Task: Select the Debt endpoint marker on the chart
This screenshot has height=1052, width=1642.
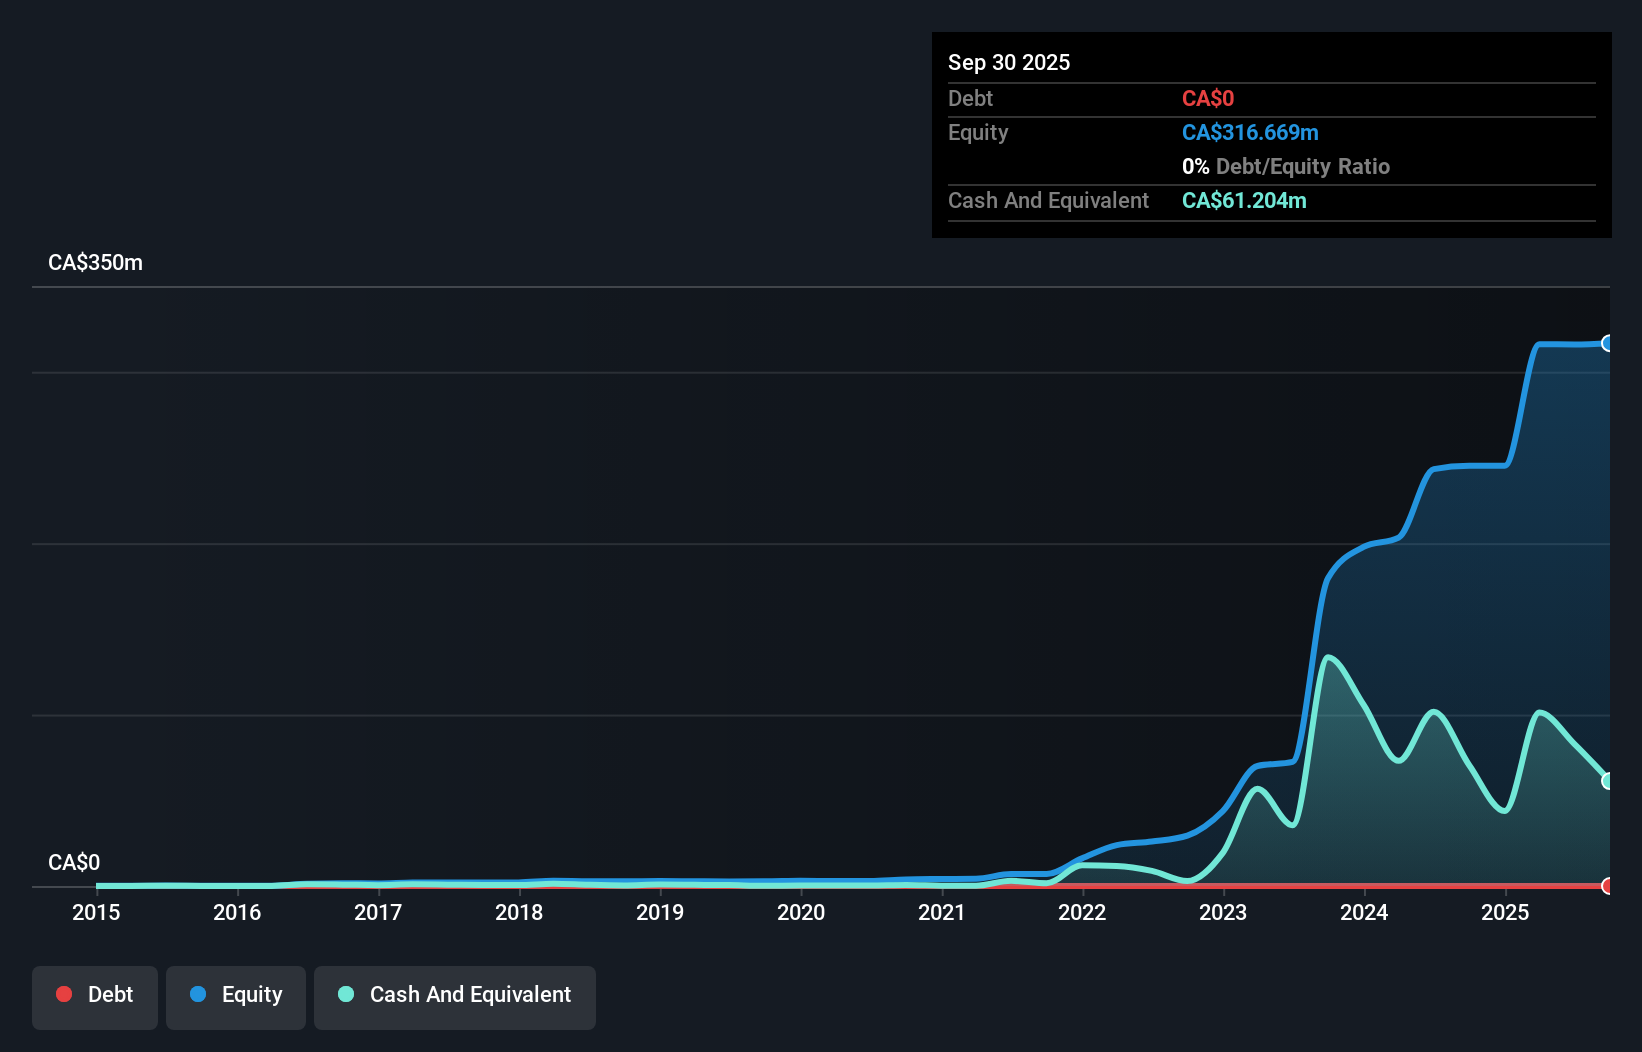Action: click(x=1607, y=886)
